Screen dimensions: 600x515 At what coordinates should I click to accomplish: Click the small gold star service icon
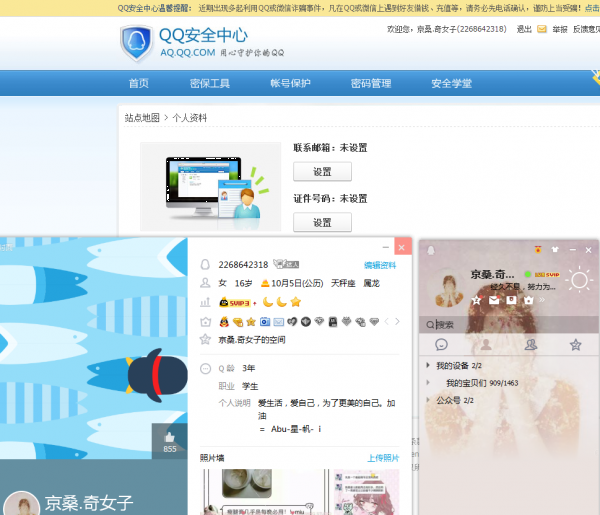point(251,322)
